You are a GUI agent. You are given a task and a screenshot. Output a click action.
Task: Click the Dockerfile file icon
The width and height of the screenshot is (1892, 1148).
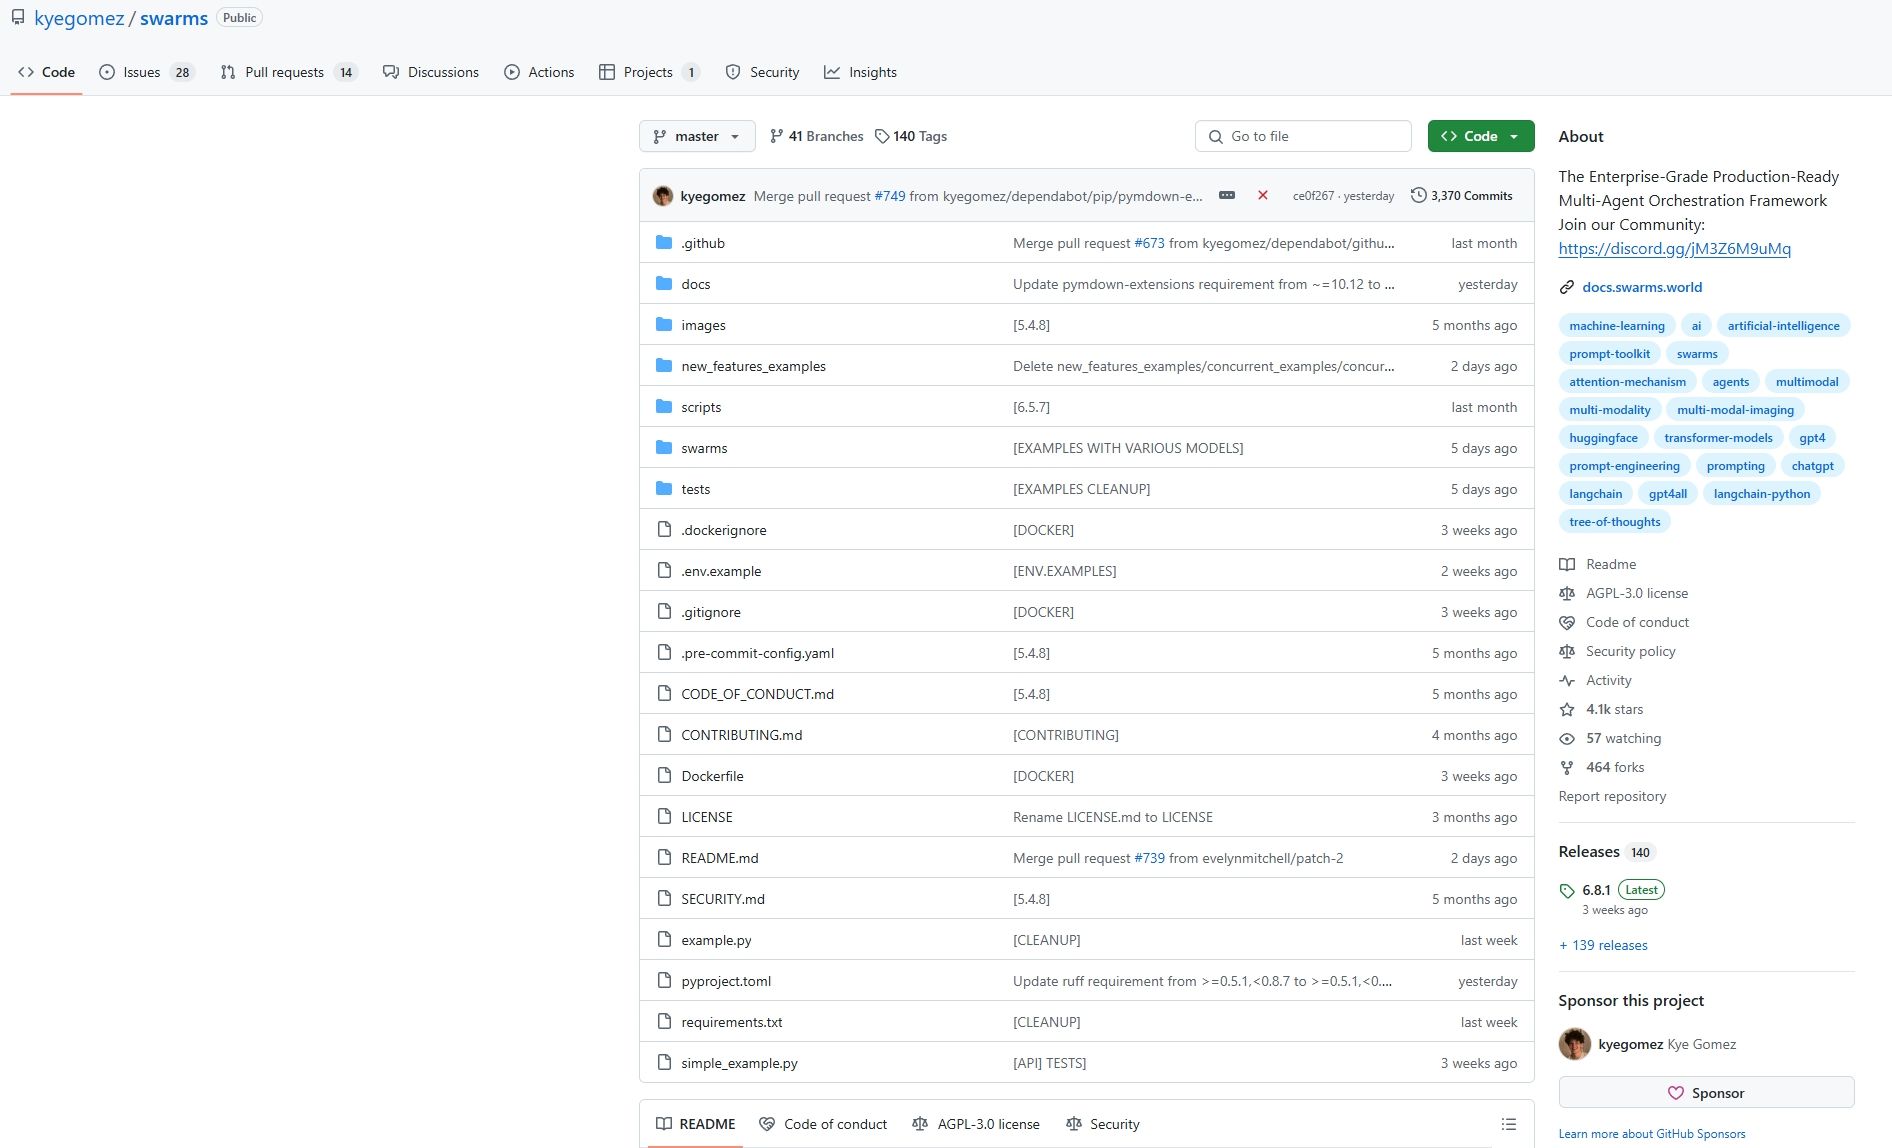click(x=664, y=776)
